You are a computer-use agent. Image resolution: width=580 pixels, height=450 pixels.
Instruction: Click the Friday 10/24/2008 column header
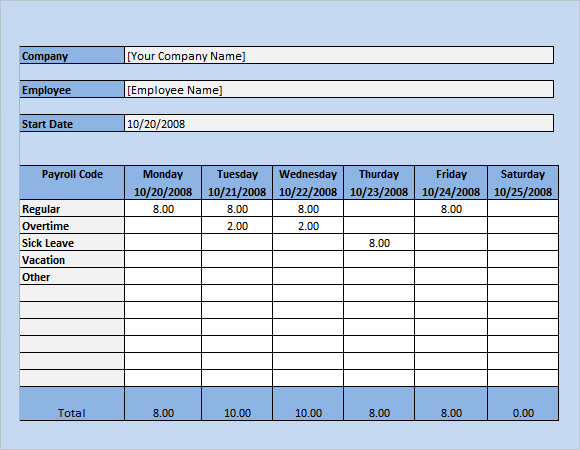tap(451, 183)
